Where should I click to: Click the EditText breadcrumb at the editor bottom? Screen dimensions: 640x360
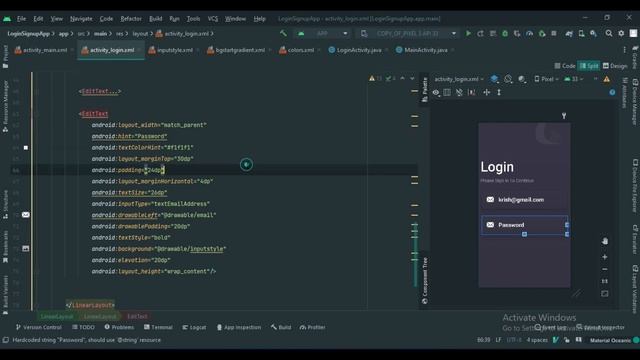point(137,316)
